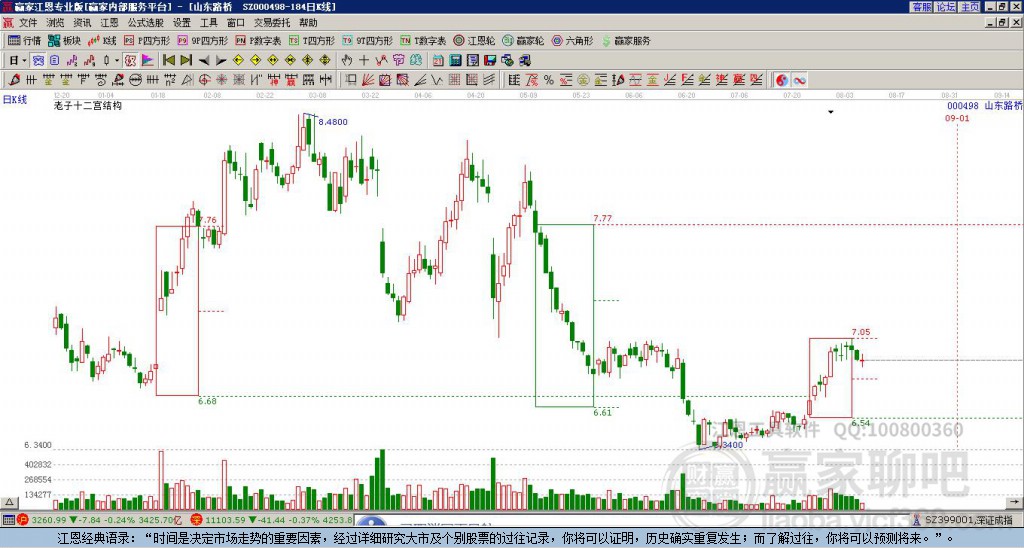Open the 江恩轮 Gann wheel

tap(474, 40)
